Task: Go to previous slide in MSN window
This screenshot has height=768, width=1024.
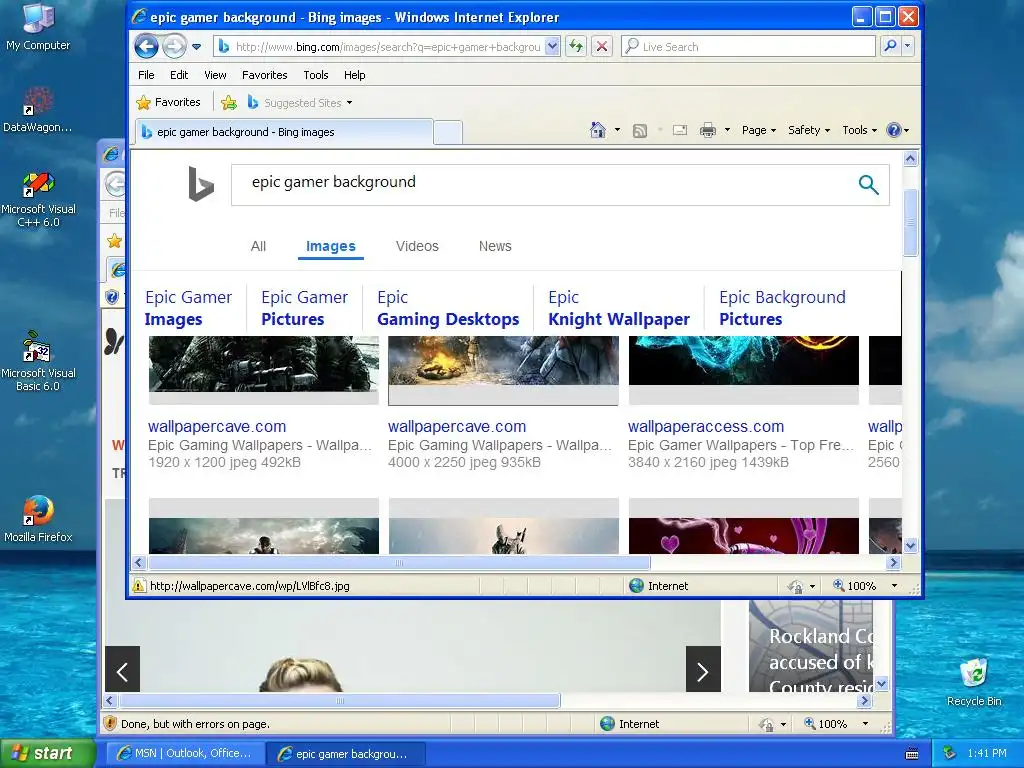Action: (x=122, y=670)
